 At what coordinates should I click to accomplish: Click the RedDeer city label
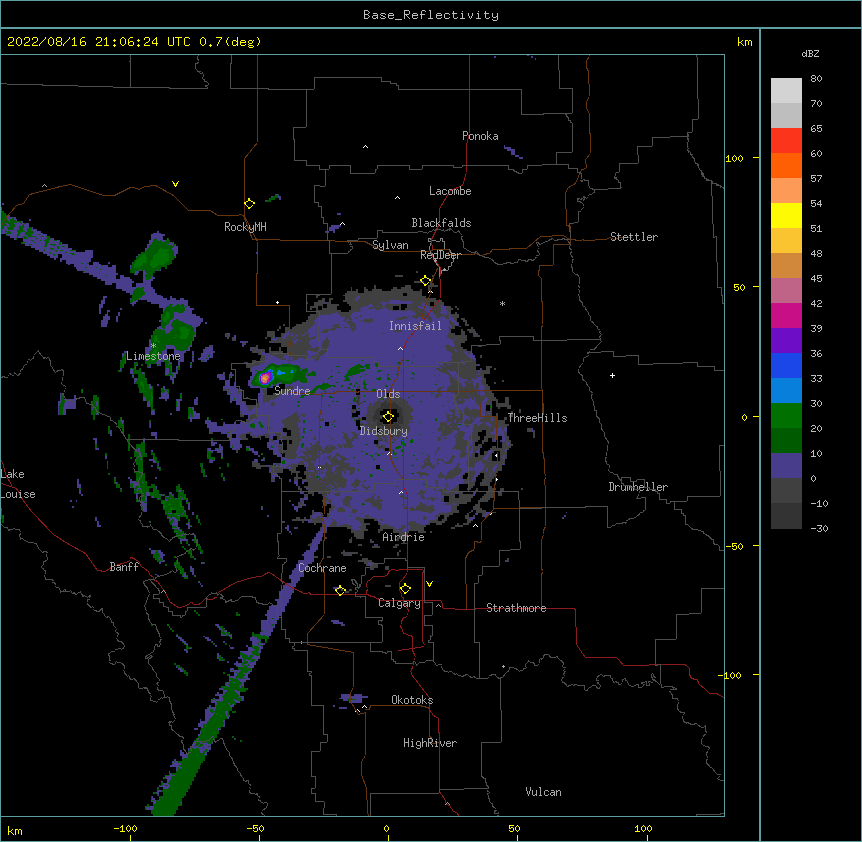click(x=440, y=255)
